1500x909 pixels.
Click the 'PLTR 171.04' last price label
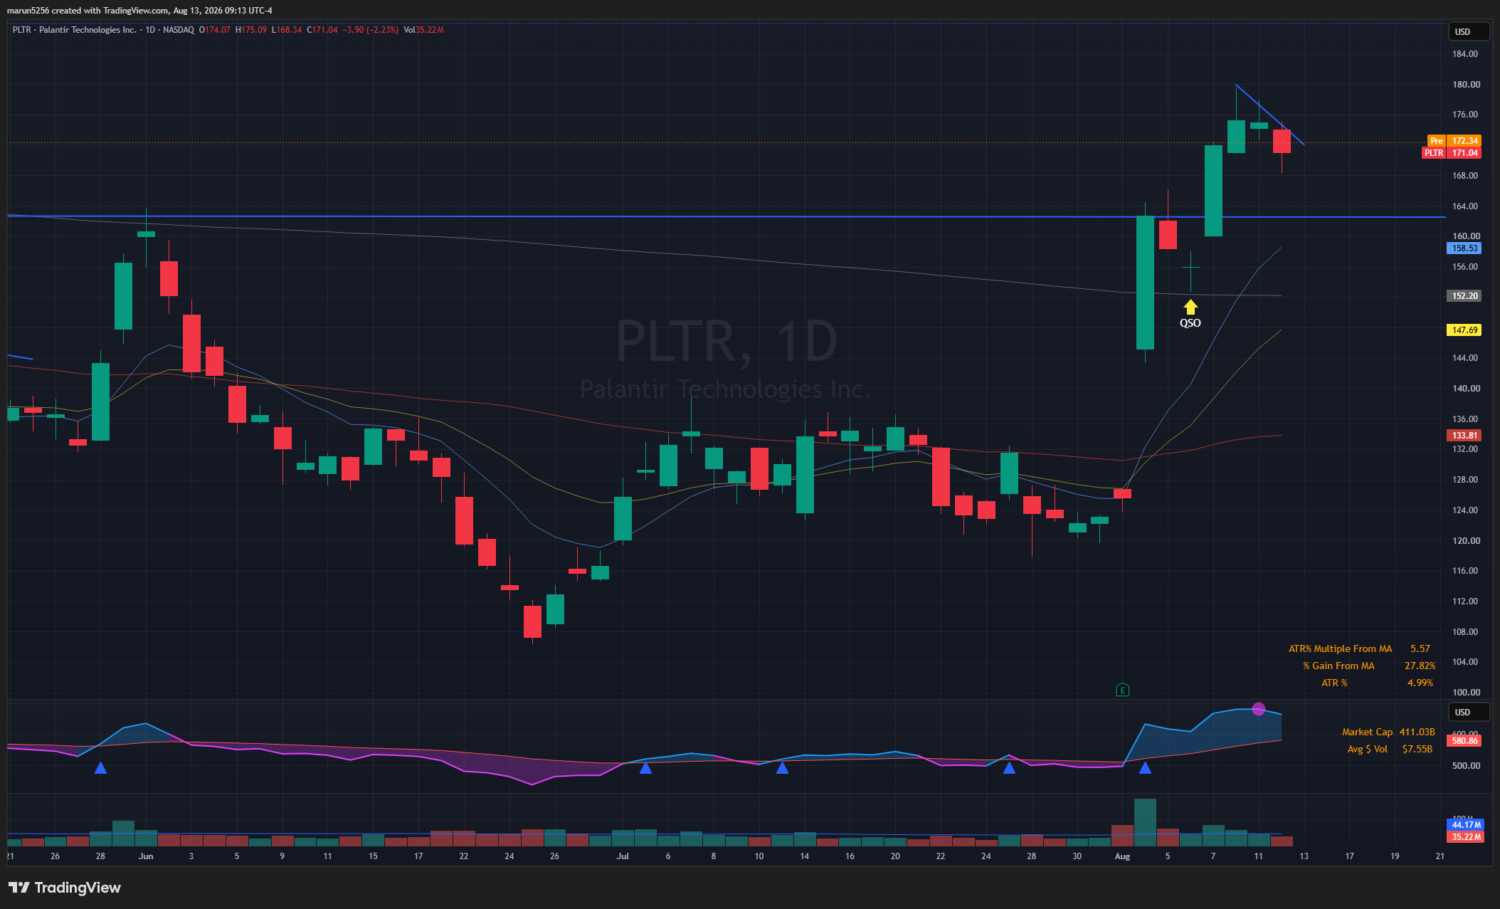point(1452,153)
